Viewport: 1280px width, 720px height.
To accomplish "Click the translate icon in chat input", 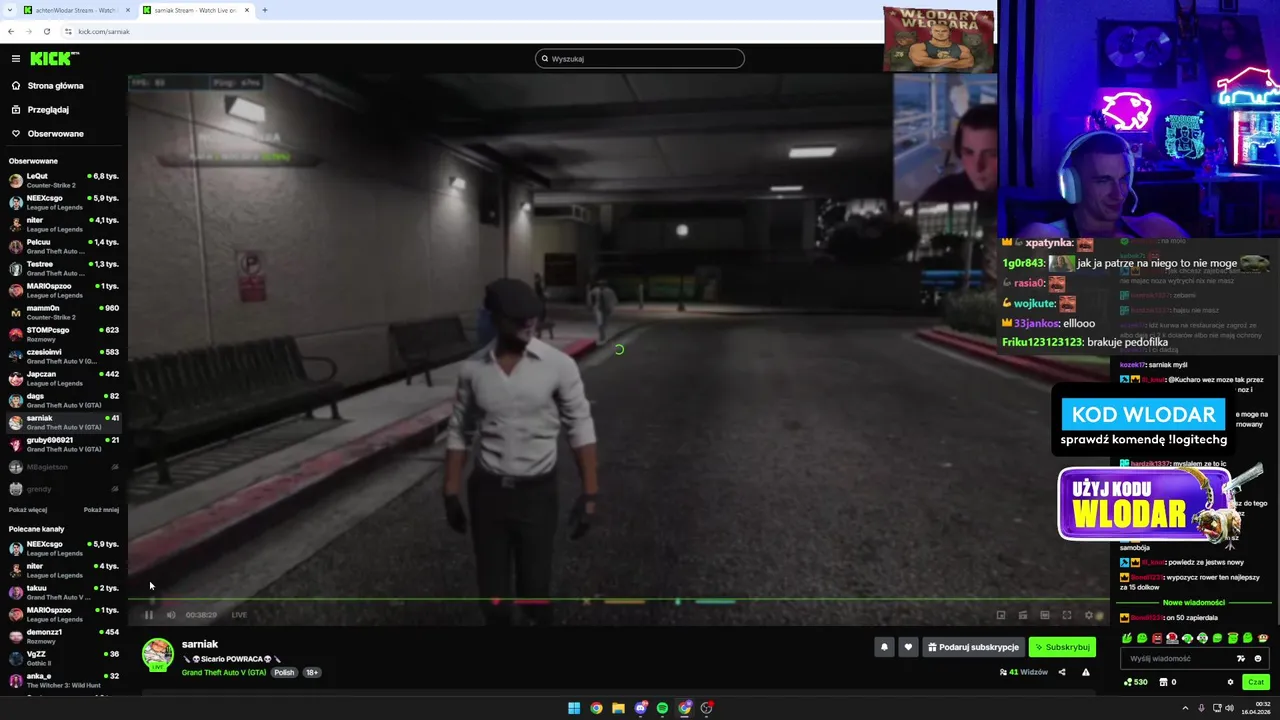I will (x=1241, y=659).
